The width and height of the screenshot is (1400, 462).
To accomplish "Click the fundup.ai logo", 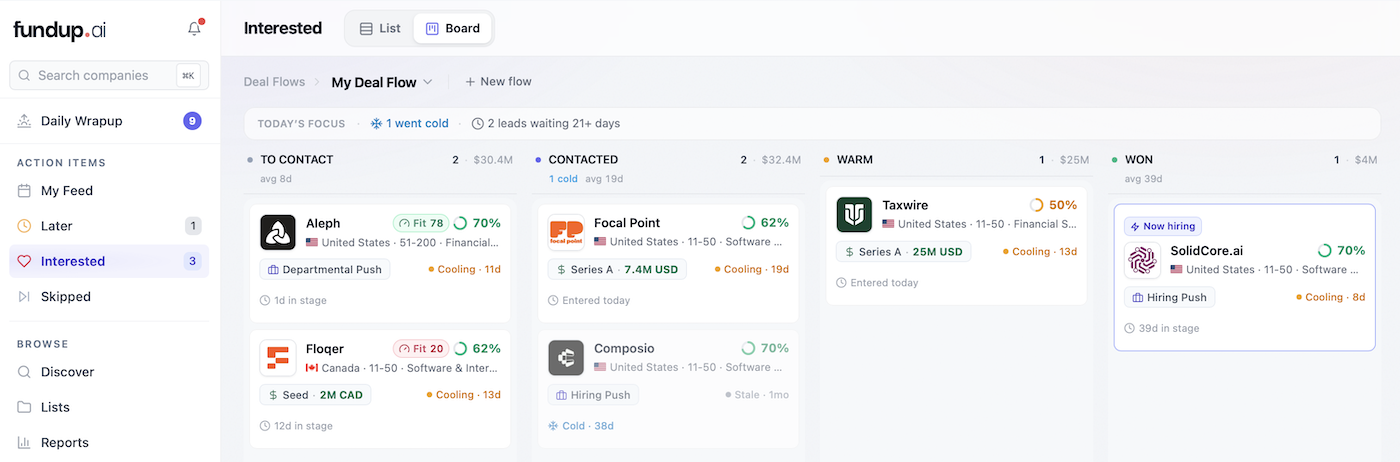I will [x=60, y=30].
